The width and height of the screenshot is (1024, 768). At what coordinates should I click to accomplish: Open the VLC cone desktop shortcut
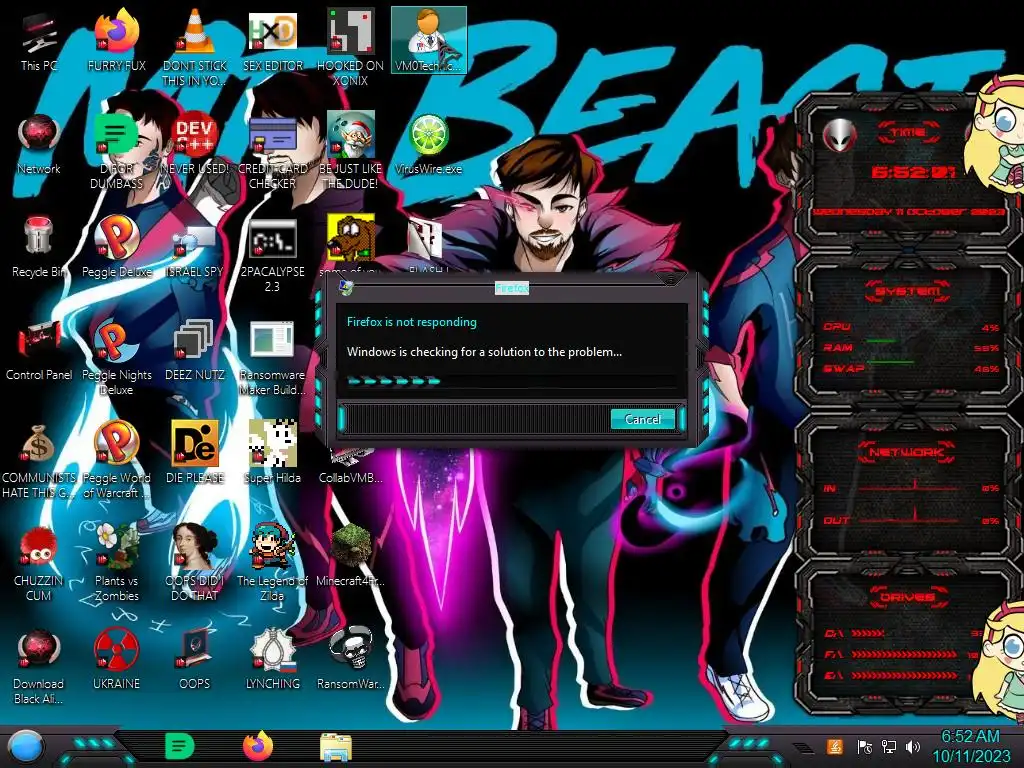click(195, 49)
